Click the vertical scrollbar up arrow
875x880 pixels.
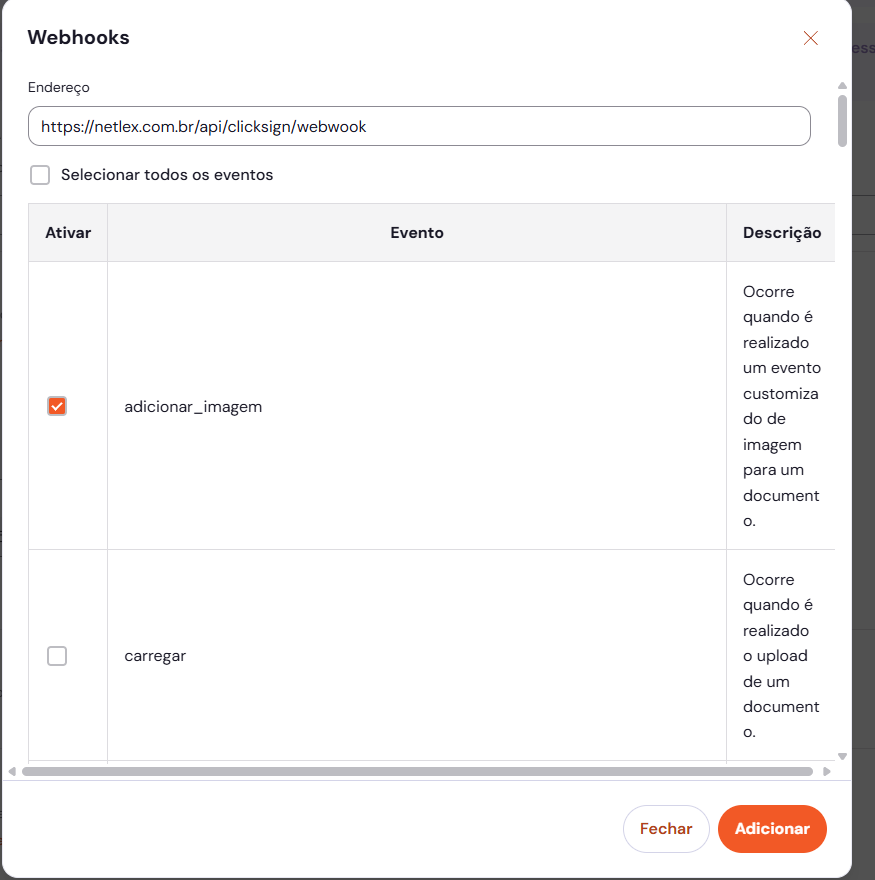(842, 86)
